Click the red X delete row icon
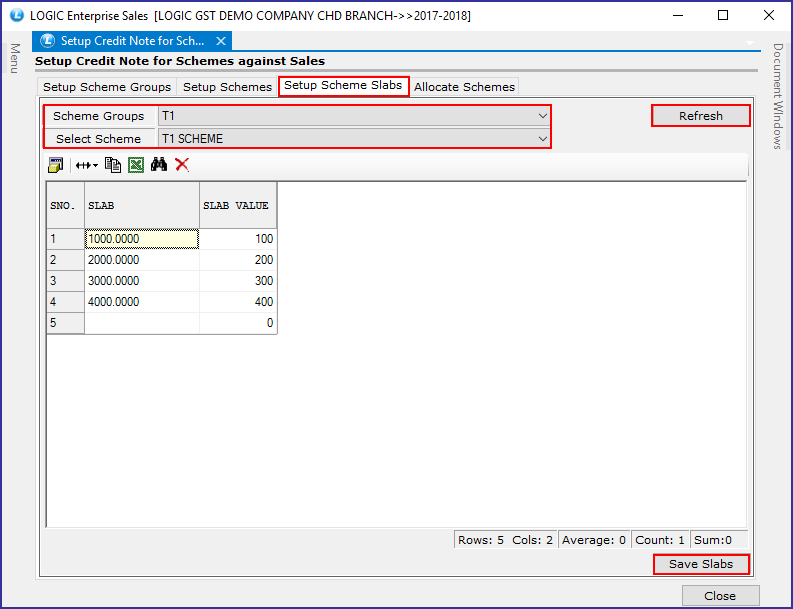This screenshot has height=609, width=793. (x=182, y=164)
